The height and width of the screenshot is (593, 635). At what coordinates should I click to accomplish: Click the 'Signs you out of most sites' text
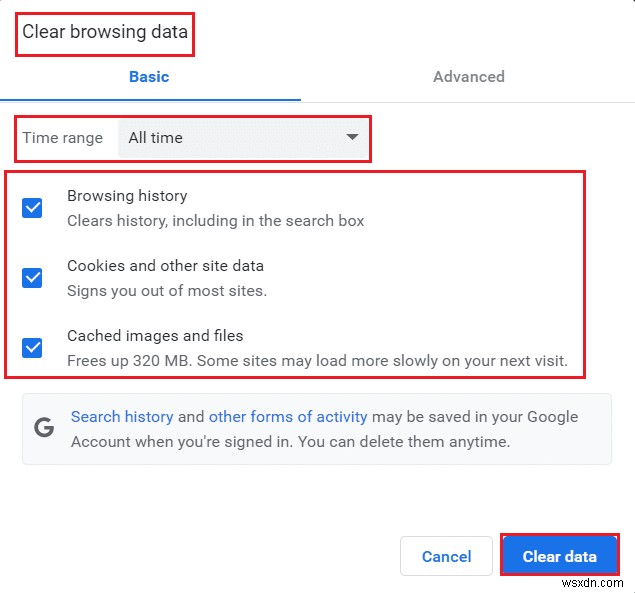click(x=167, y=291)
